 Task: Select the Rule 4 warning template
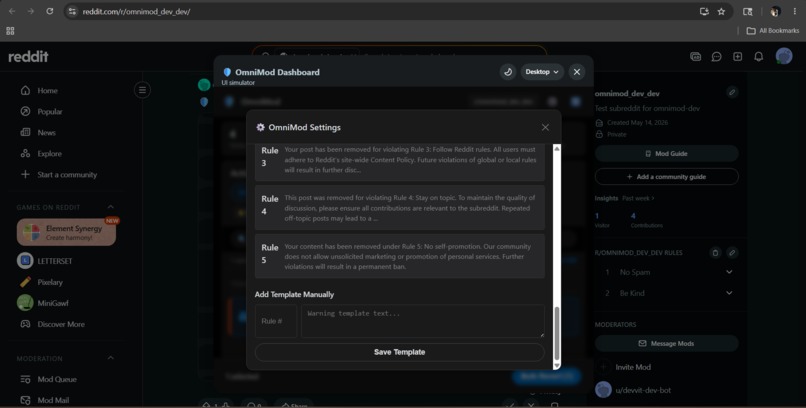click(400, 208)
